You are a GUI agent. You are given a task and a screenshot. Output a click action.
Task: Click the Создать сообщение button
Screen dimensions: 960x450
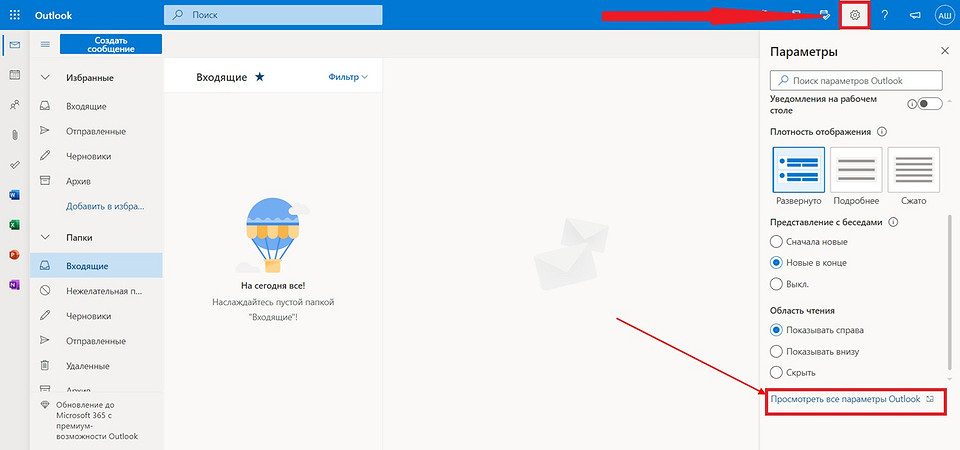point(111,44)
